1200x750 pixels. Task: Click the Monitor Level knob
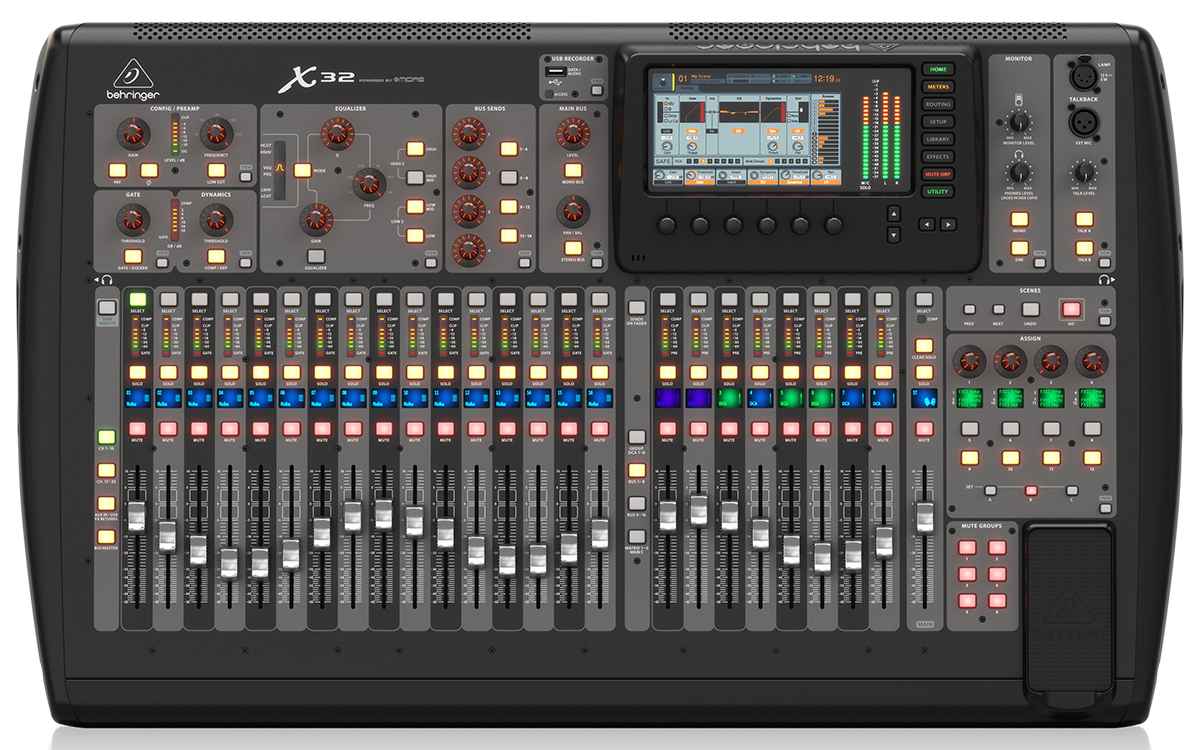tap(1019, 124)
